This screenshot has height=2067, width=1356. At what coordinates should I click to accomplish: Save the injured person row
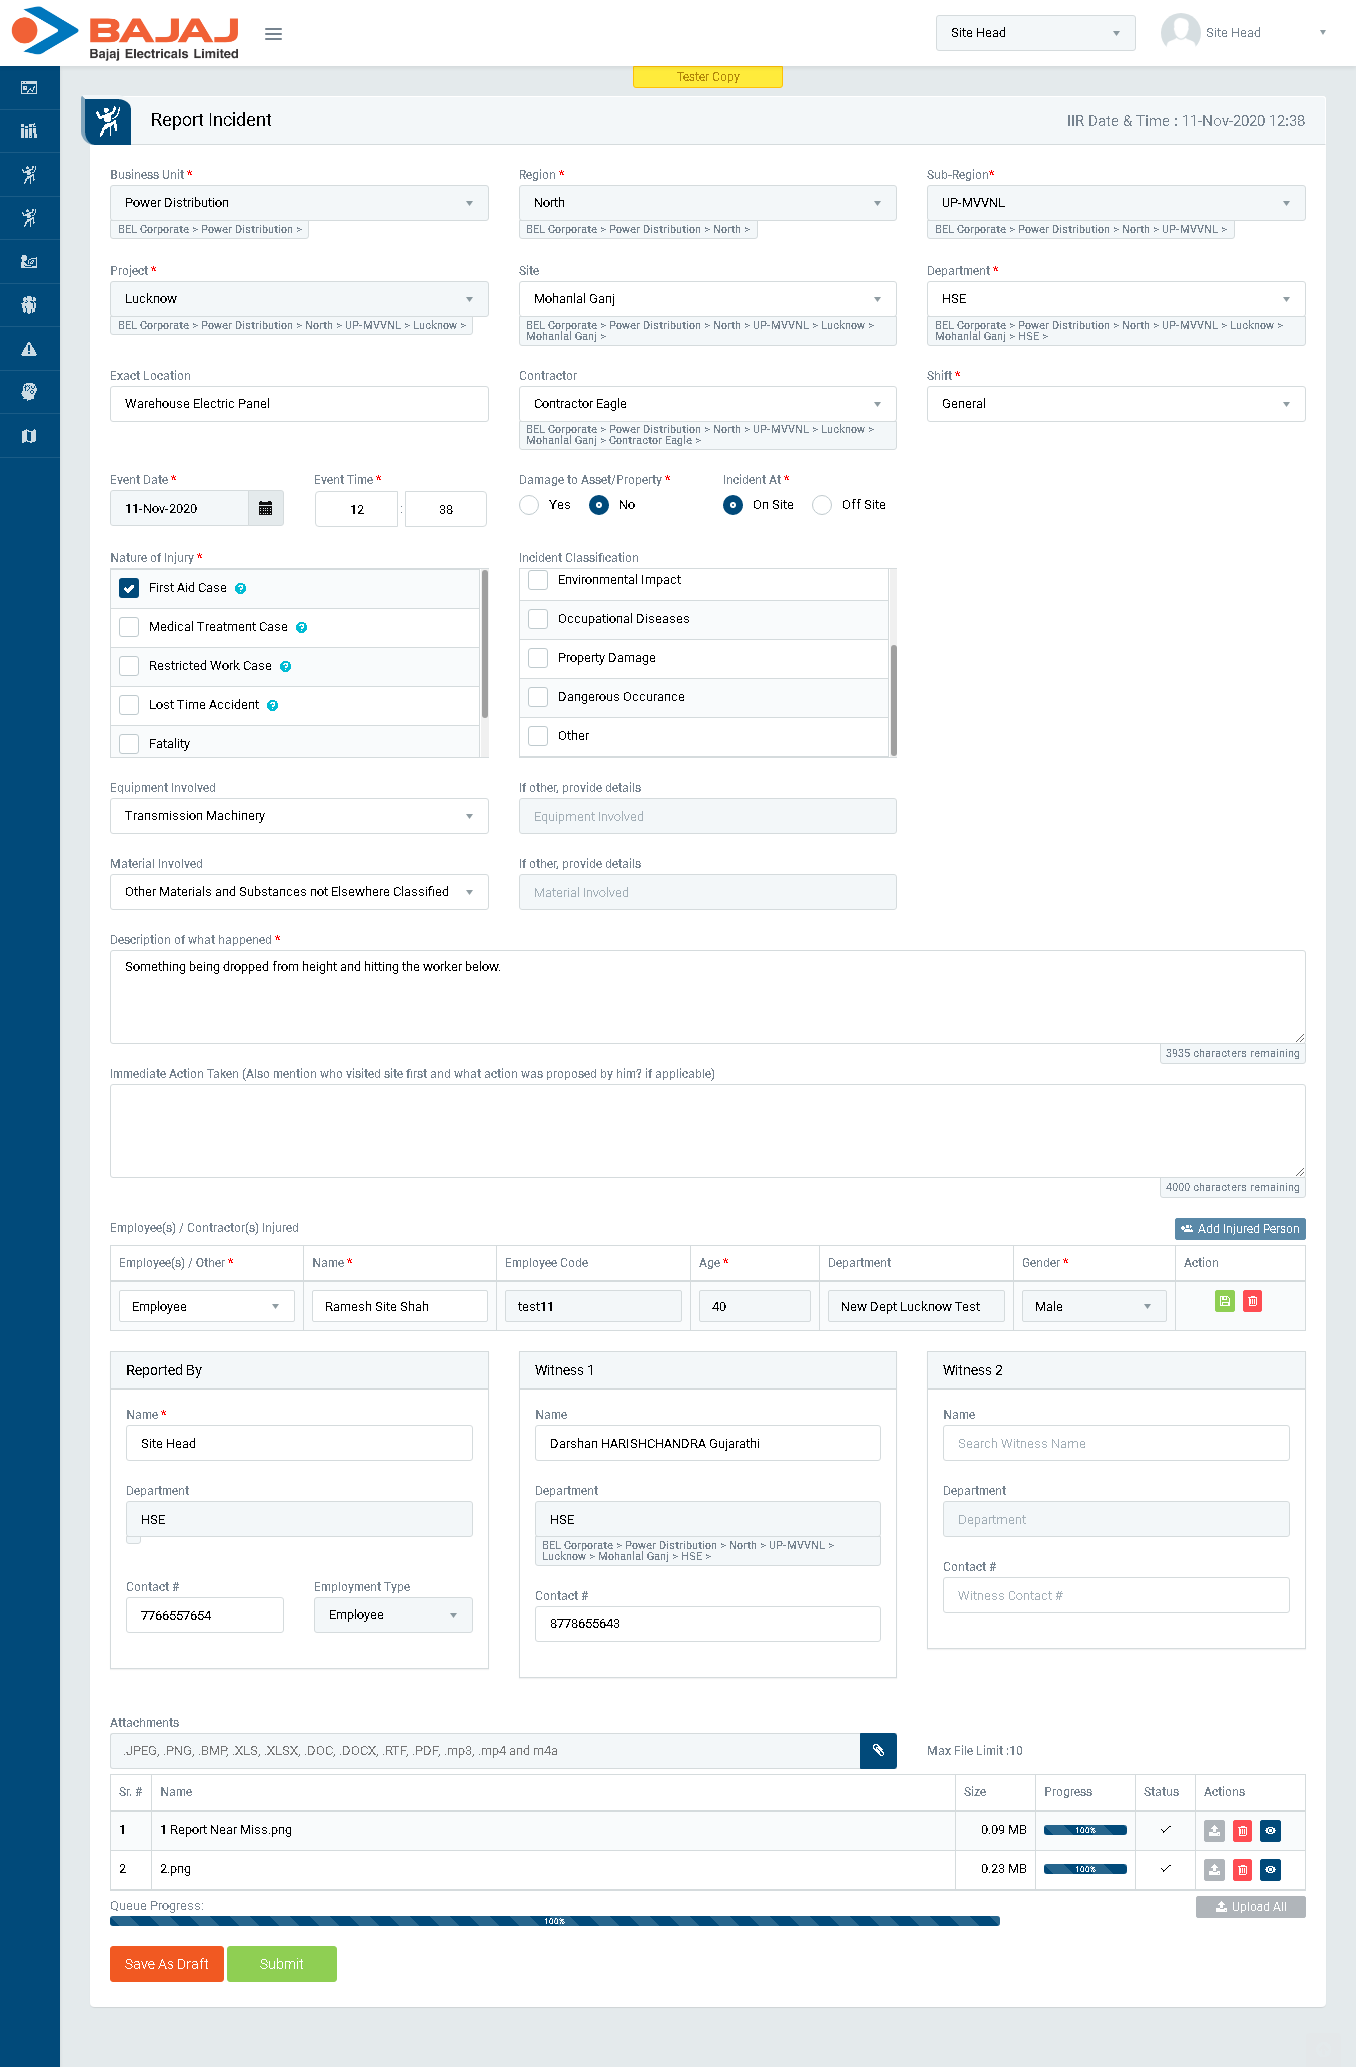point(1224,1301)
